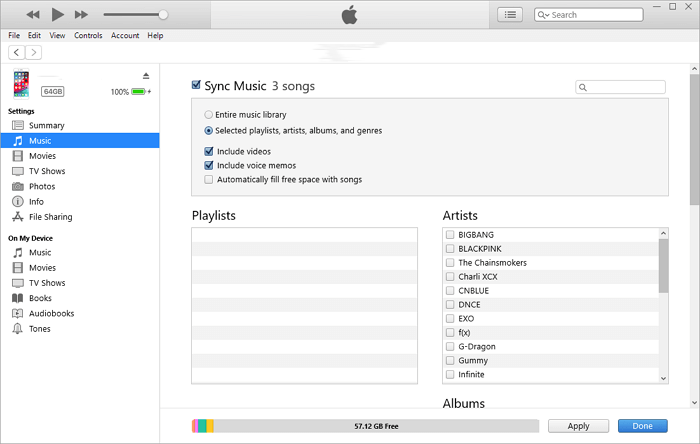Click the Done button

point(642,426)
